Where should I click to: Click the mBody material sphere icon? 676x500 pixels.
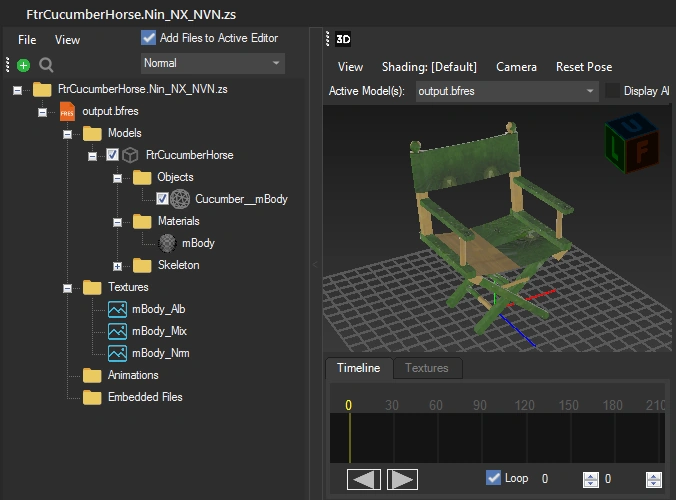pyautogui.click(x=168, y=243)
